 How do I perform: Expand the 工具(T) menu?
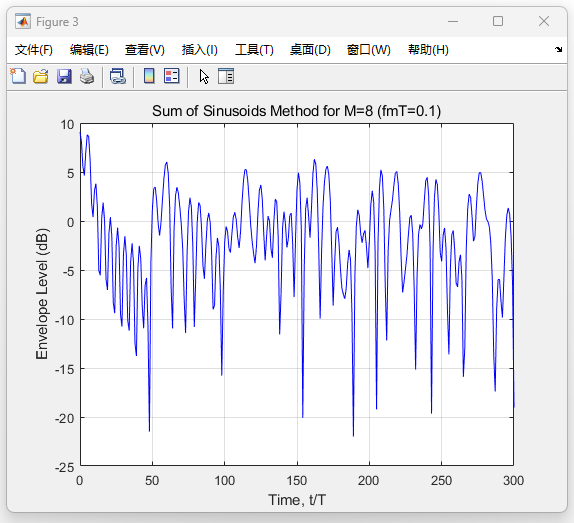pos(254,50)
